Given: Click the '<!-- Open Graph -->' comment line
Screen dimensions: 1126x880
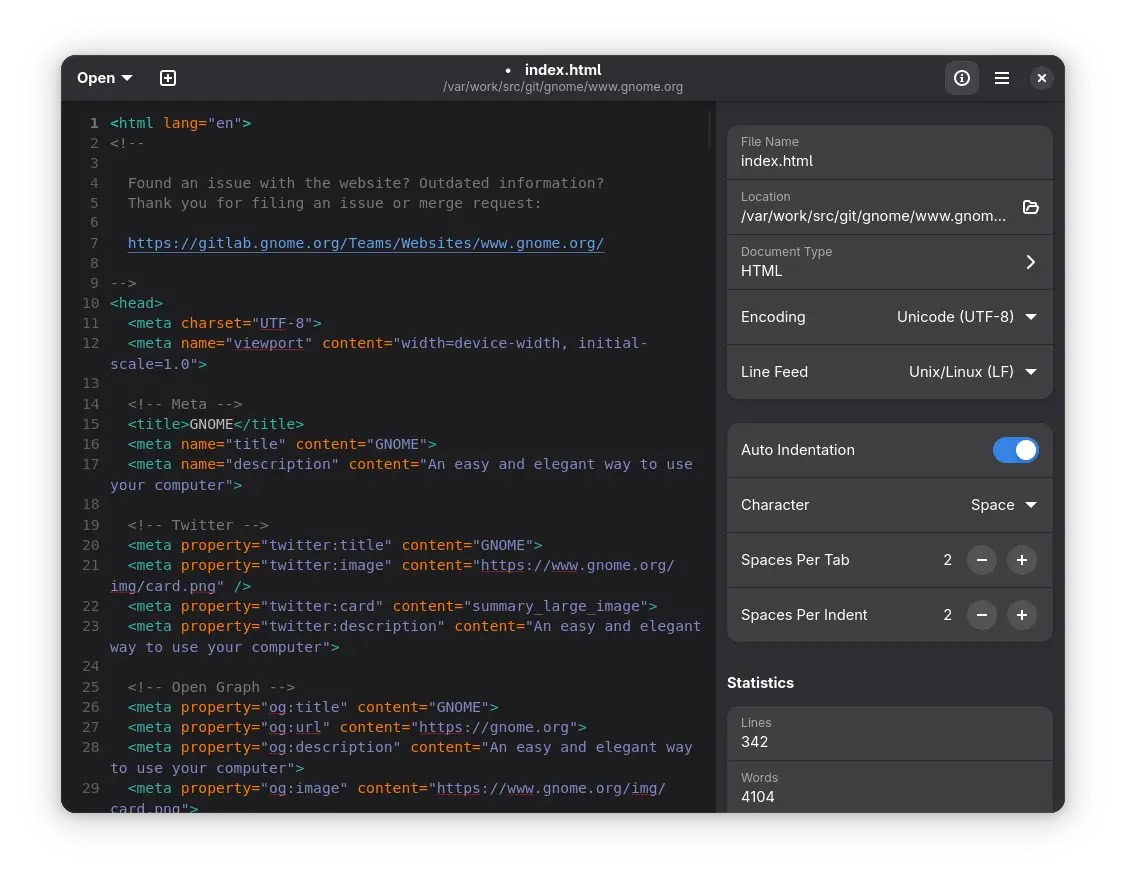Looking at the screenshot, I should (x=211, y=687).
